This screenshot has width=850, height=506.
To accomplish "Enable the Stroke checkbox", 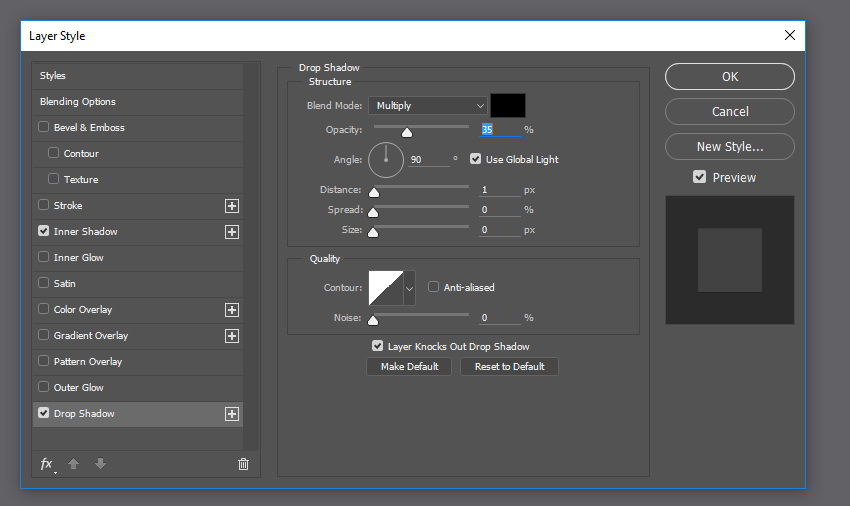I will [43, 204].
